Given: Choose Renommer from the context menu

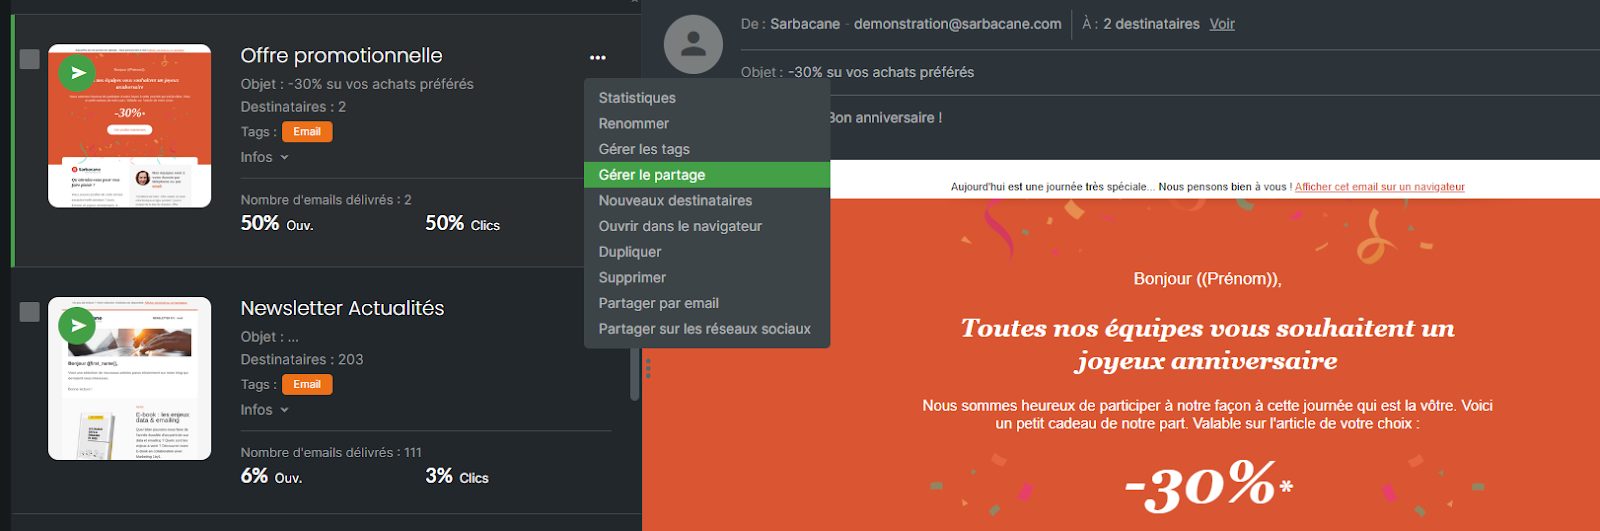Looking at the screenshot, I should coord(707,124).
